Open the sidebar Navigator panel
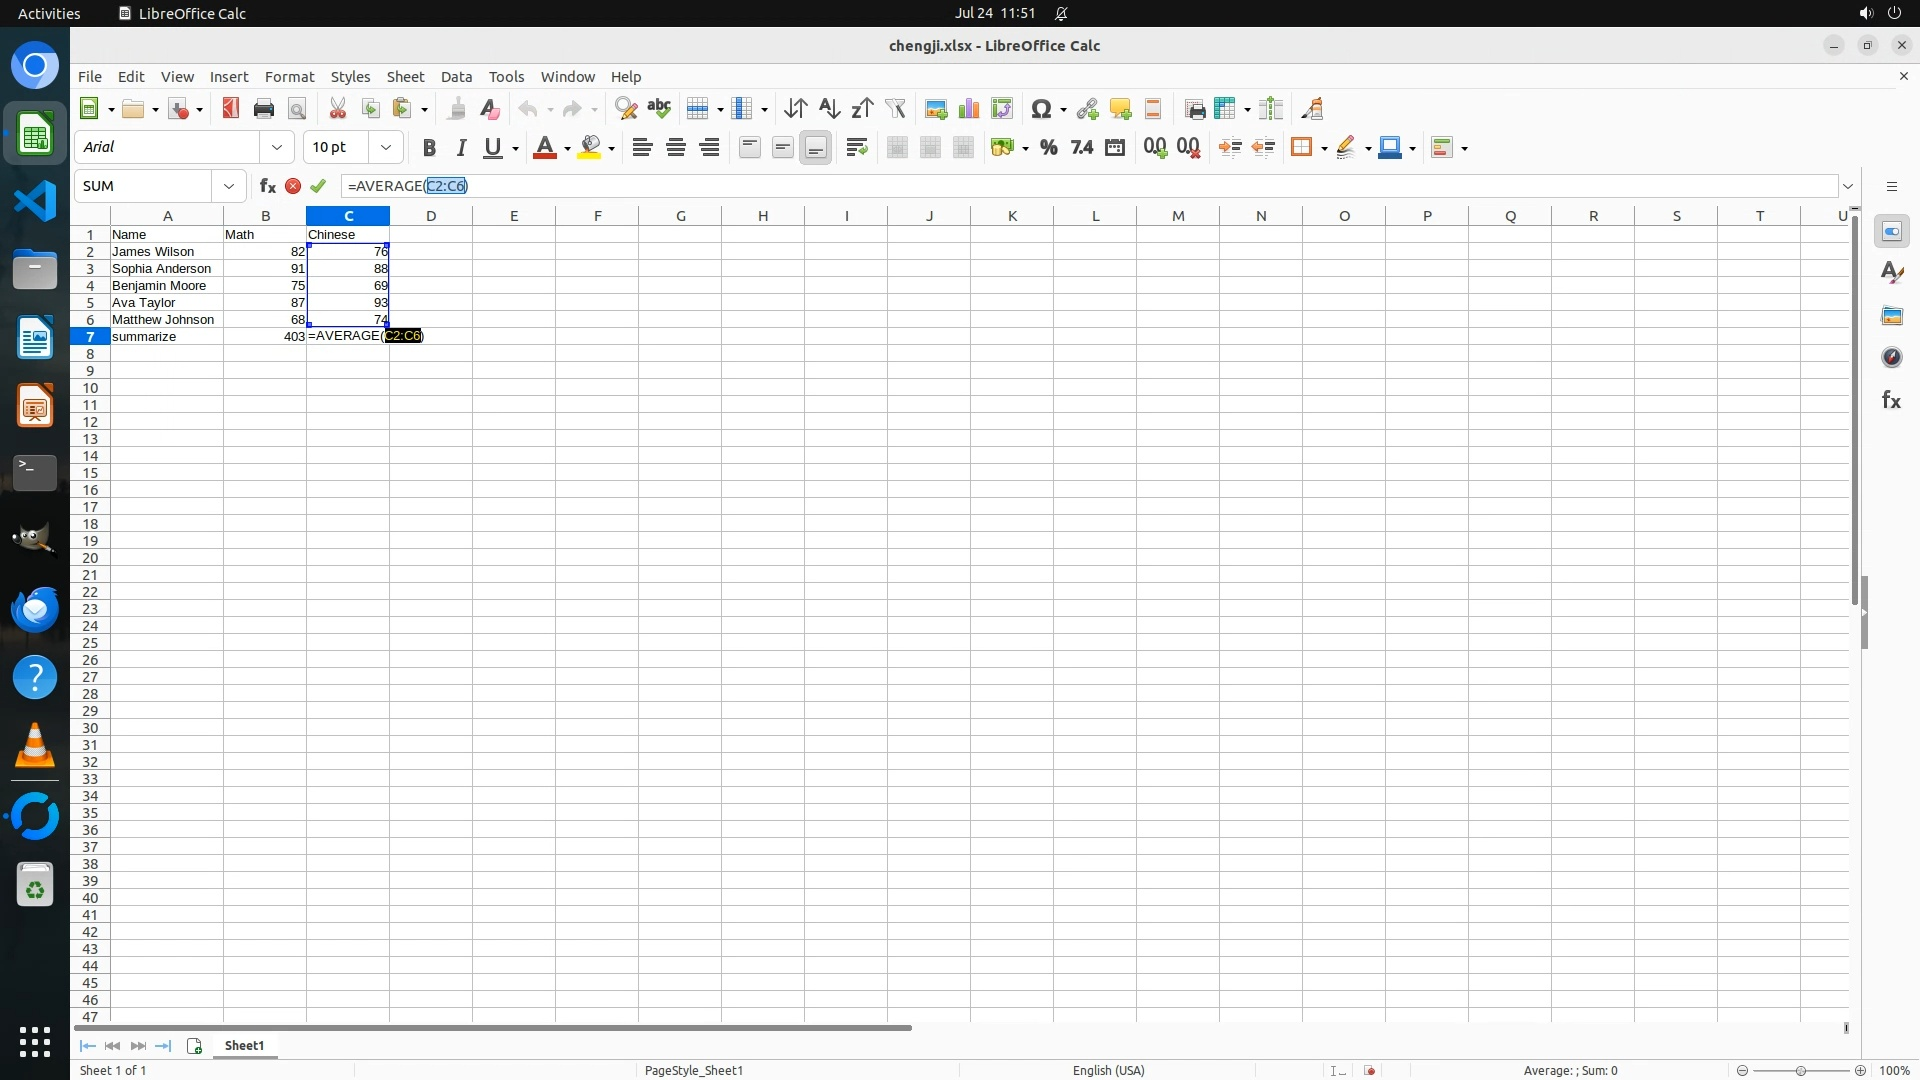This screenshot has height=1080, width=1920. point(1891,357)
